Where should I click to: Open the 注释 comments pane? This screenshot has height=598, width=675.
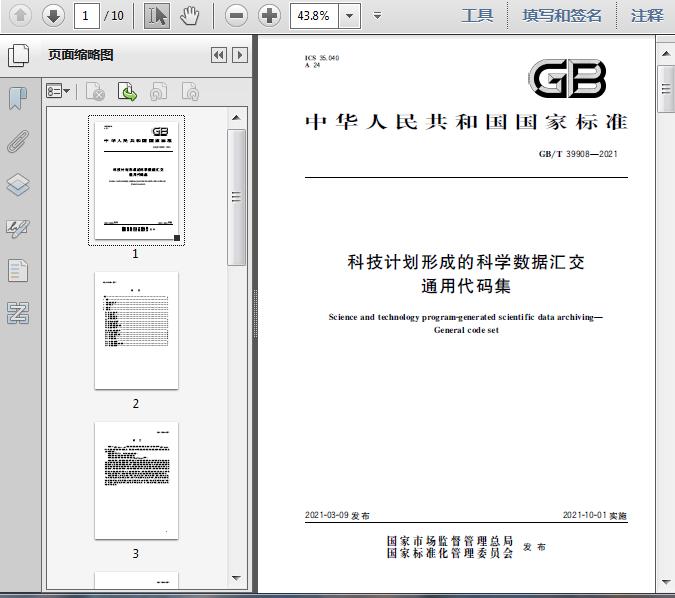(647, 16)
